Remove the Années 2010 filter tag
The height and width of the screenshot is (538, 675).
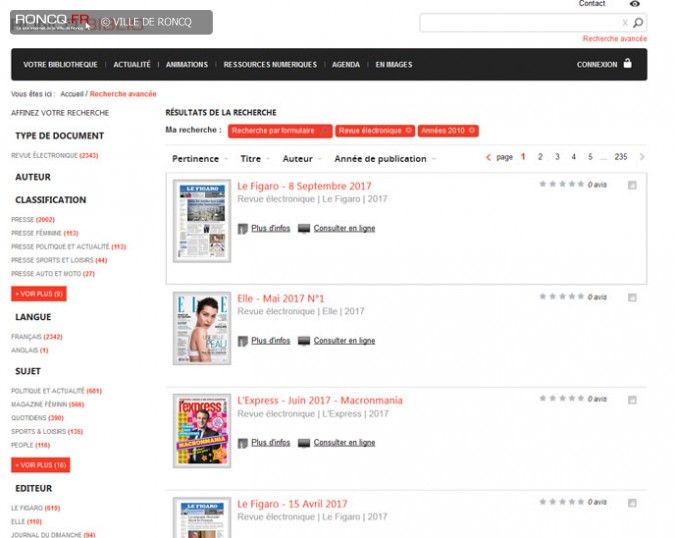pos(472,130)
